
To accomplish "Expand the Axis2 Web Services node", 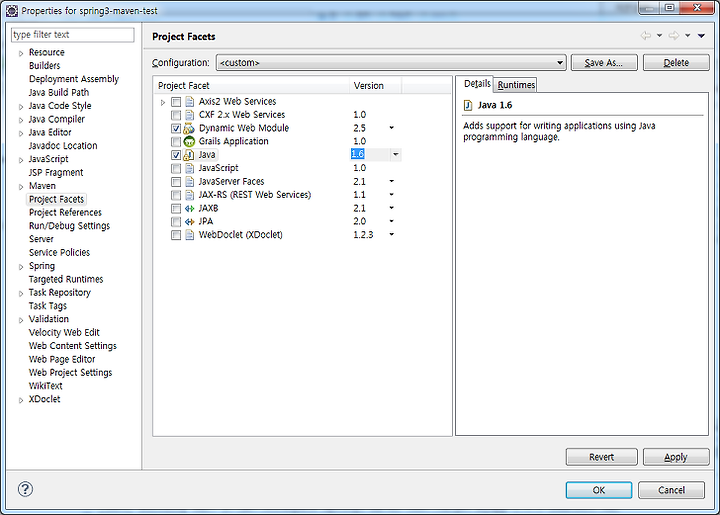I will (x=163, y=102).
